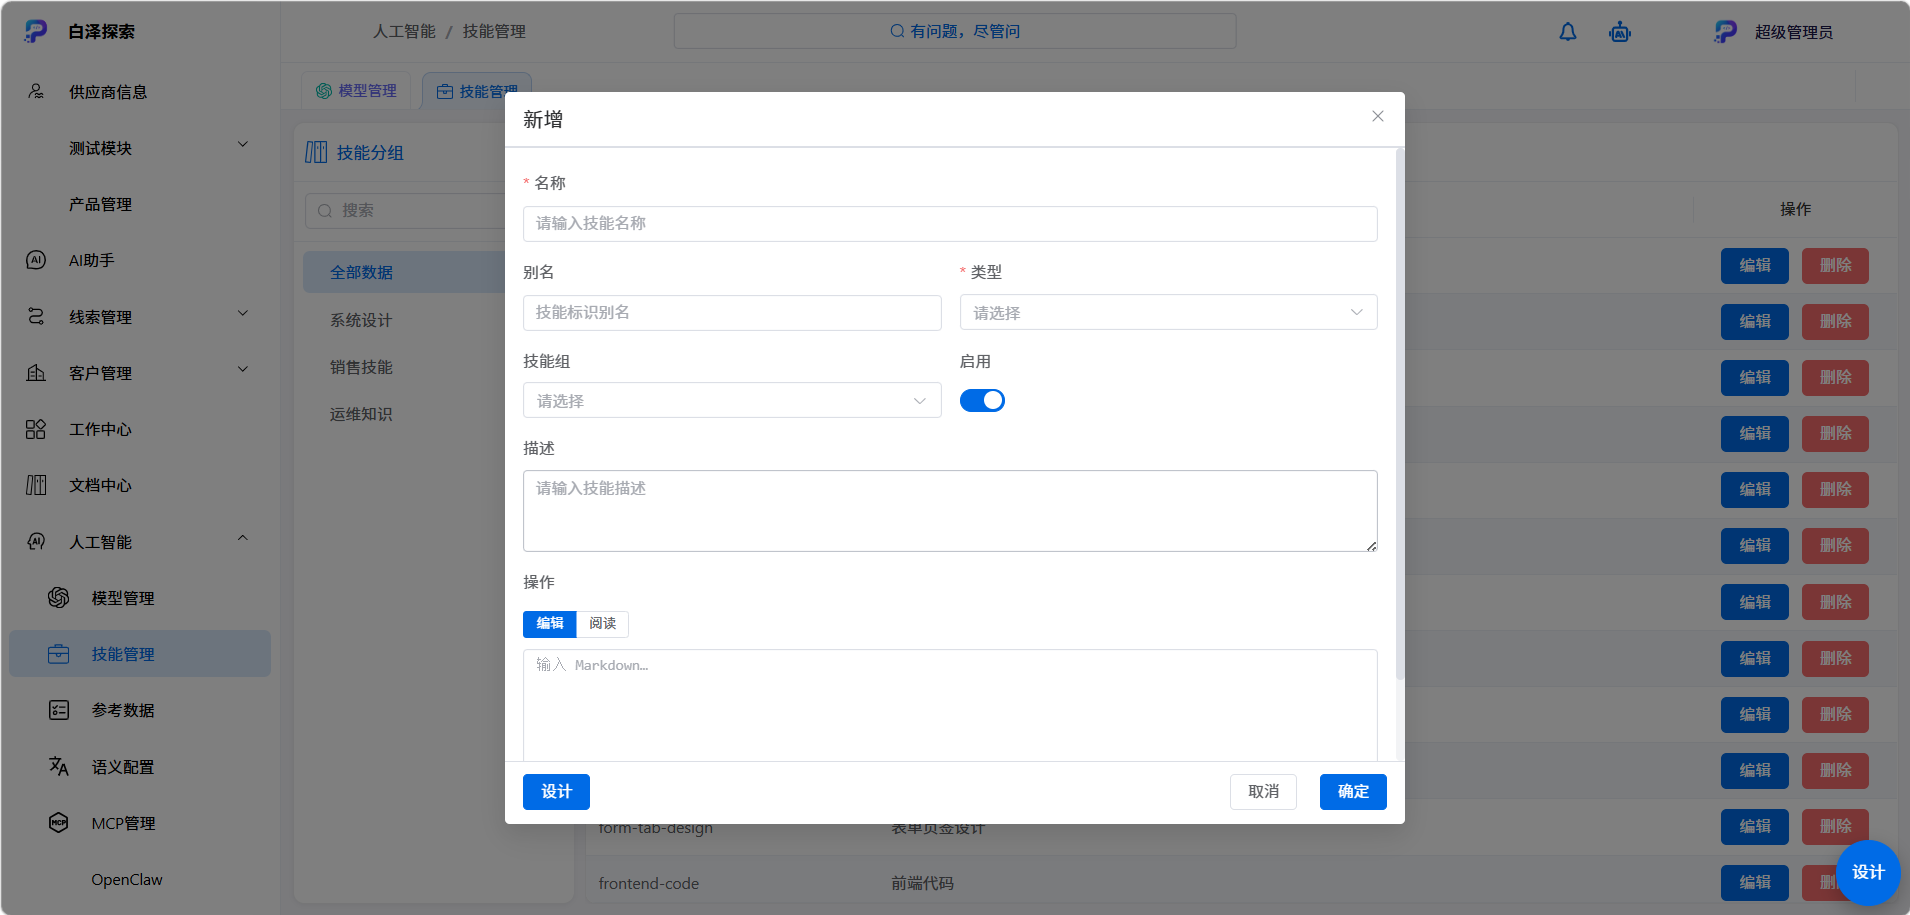Open 产品管理 in sidebar

click(x=100, y=204)
